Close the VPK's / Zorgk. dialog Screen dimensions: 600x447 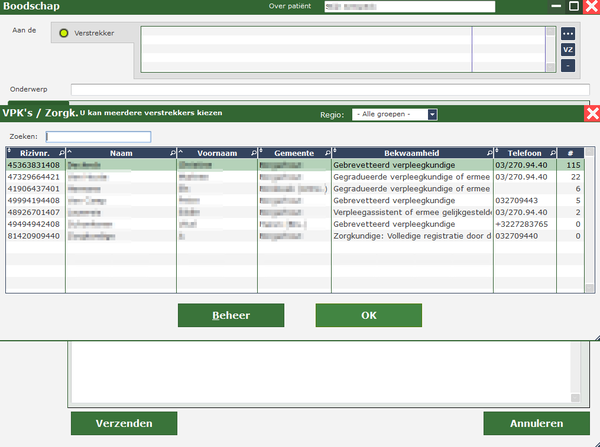point(591,114)
